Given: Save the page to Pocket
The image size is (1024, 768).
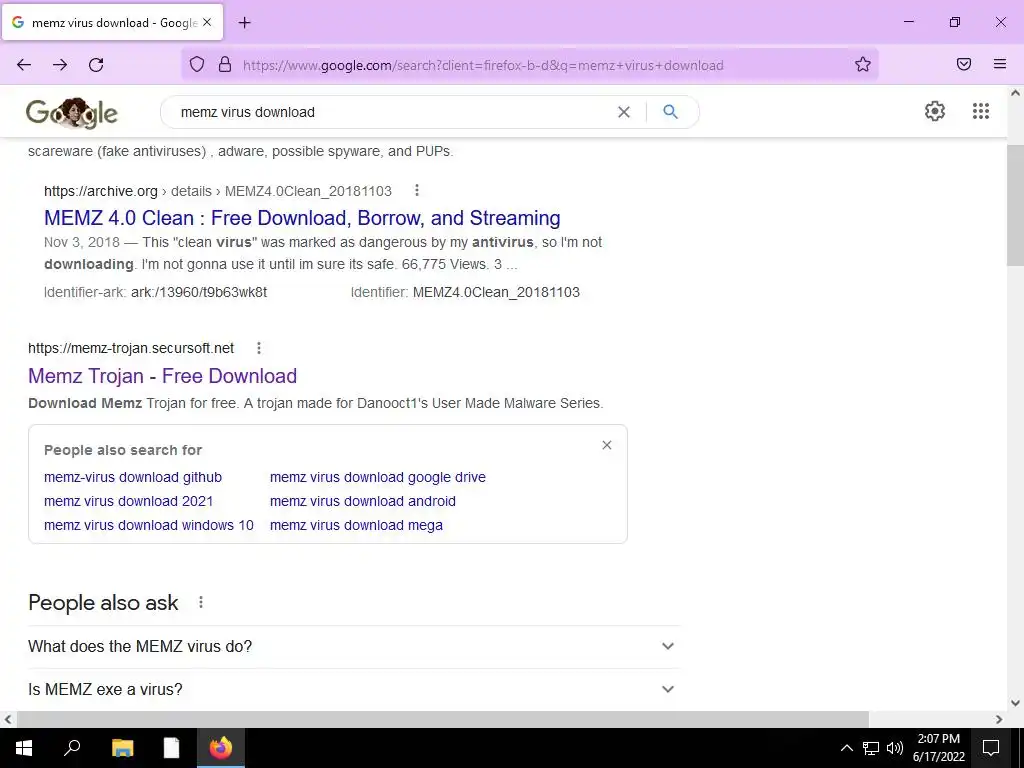Looking at the screenshot, I should [x=964, y=64].
